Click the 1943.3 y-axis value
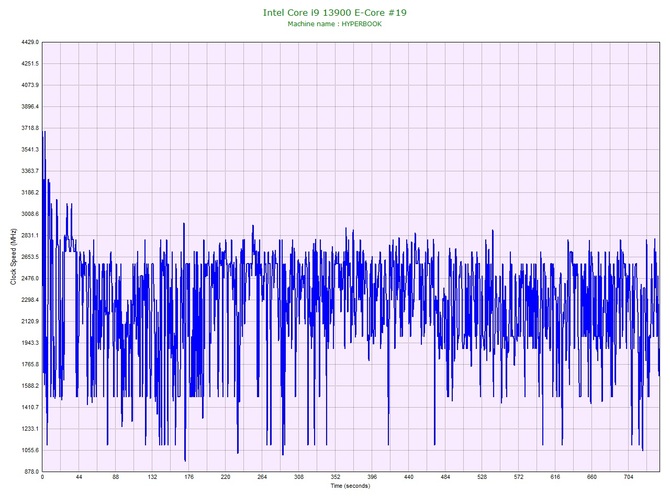 tap(30, 343)
